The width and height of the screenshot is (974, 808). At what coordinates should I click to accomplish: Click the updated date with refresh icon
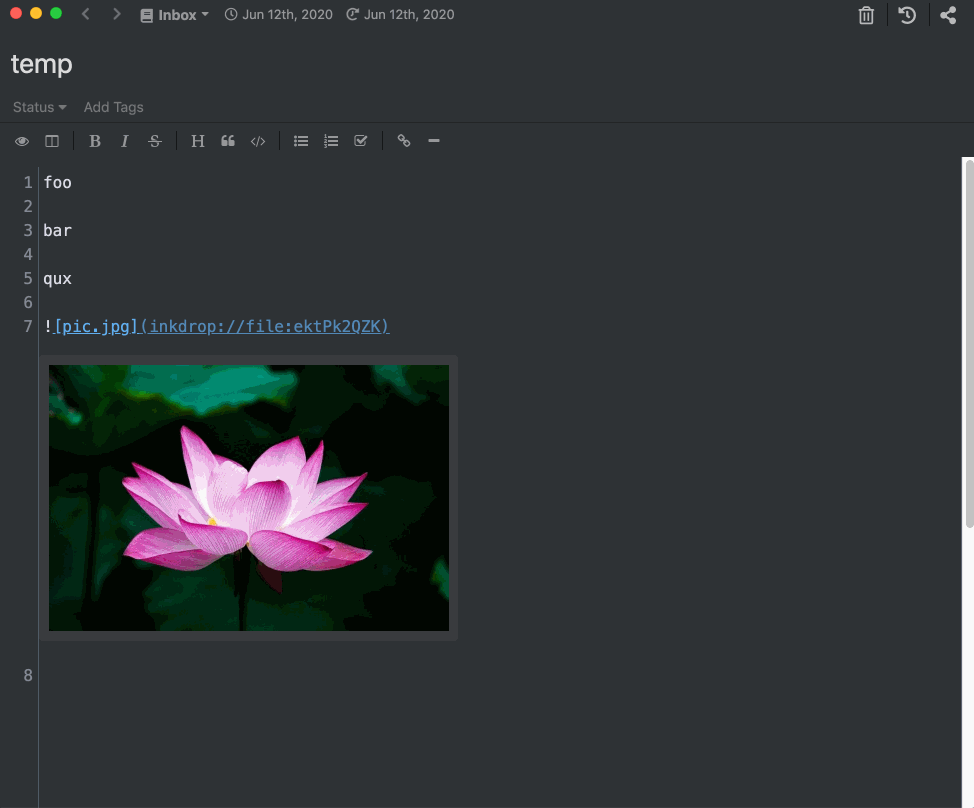[x=400, y=14]
